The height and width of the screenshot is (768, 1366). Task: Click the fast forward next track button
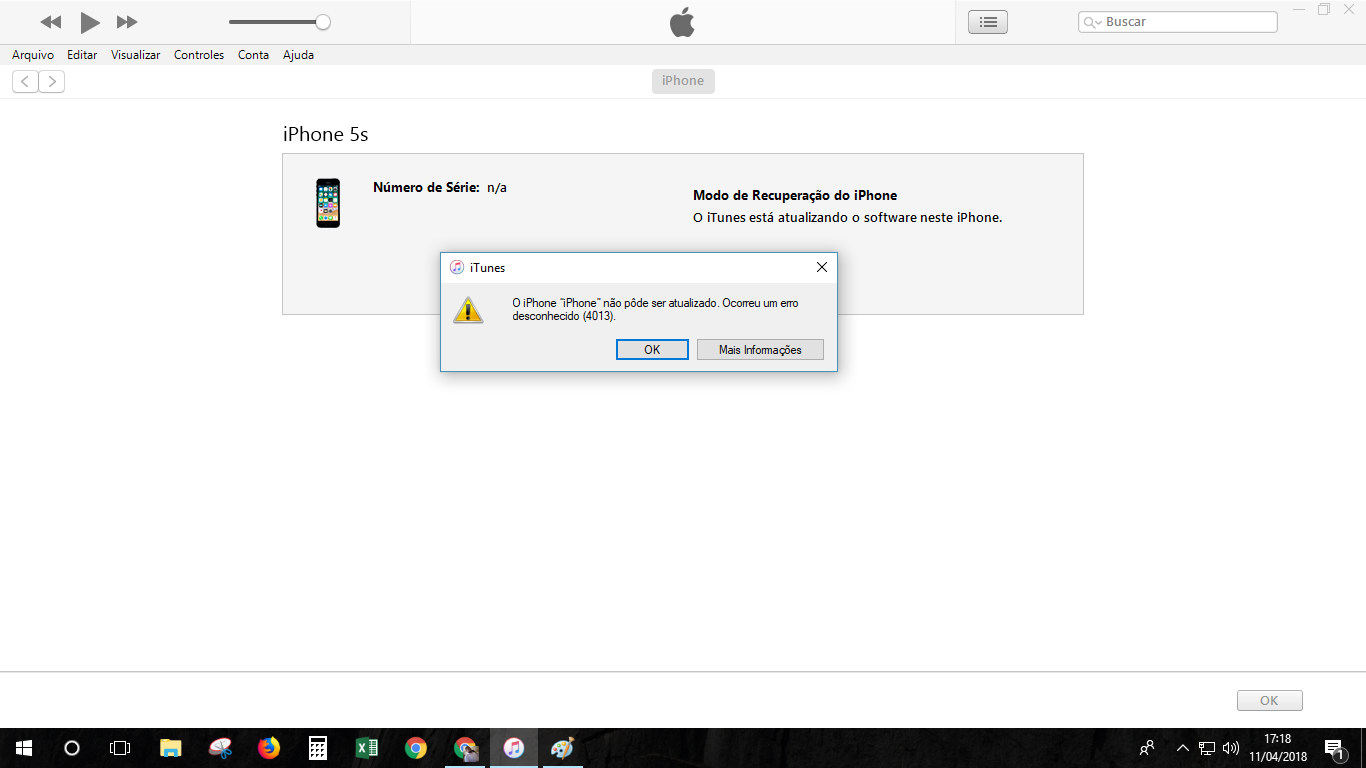tap(127, 22)
